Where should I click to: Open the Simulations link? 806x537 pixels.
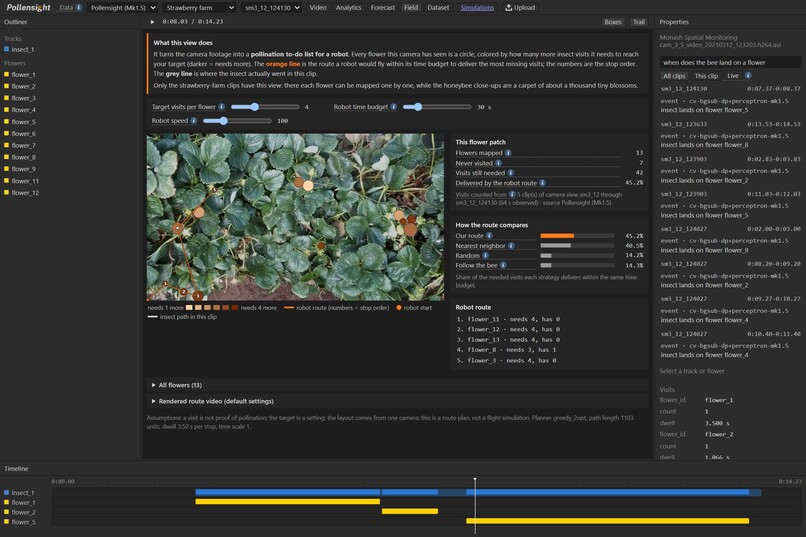coord(477,8)
